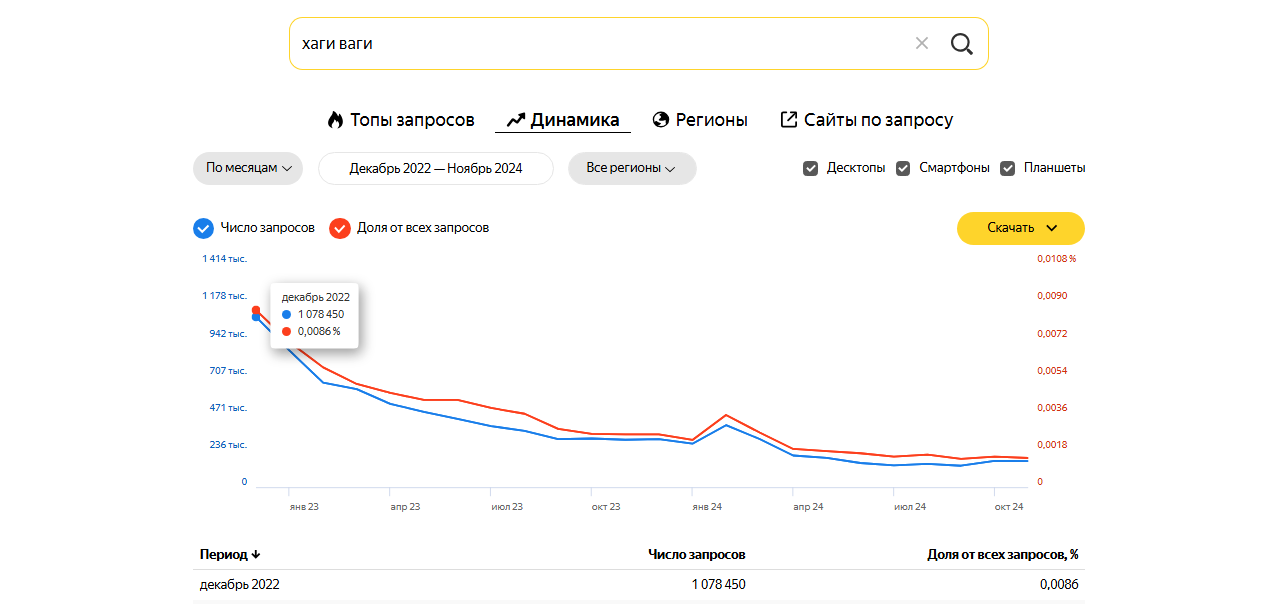
Task: Click the globe icon beside Регионы
Action: (x=660, y=120)
